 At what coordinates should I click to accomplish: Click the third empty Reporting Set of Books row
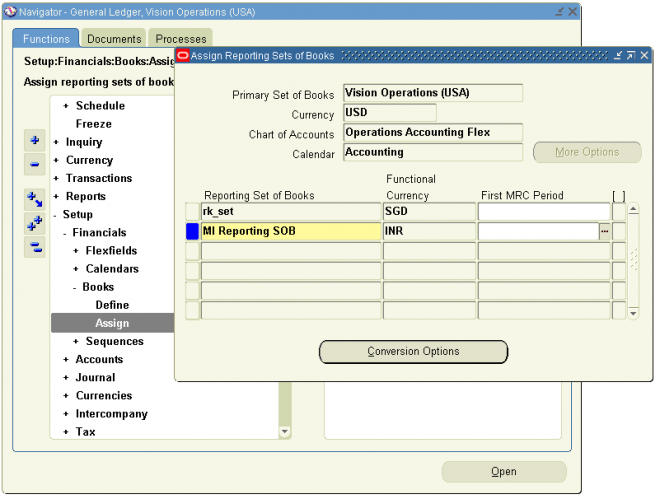[291, 291]
